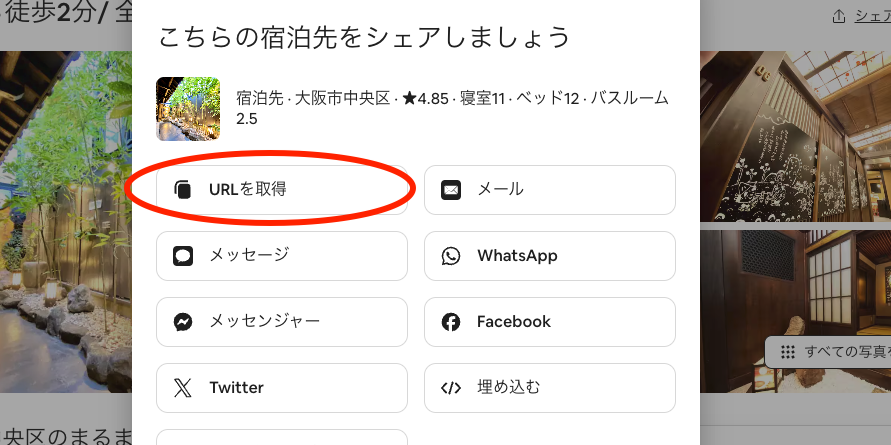
Task: Click the speech bubble icon for メッセージ
Action: click(x=182, y=256)
